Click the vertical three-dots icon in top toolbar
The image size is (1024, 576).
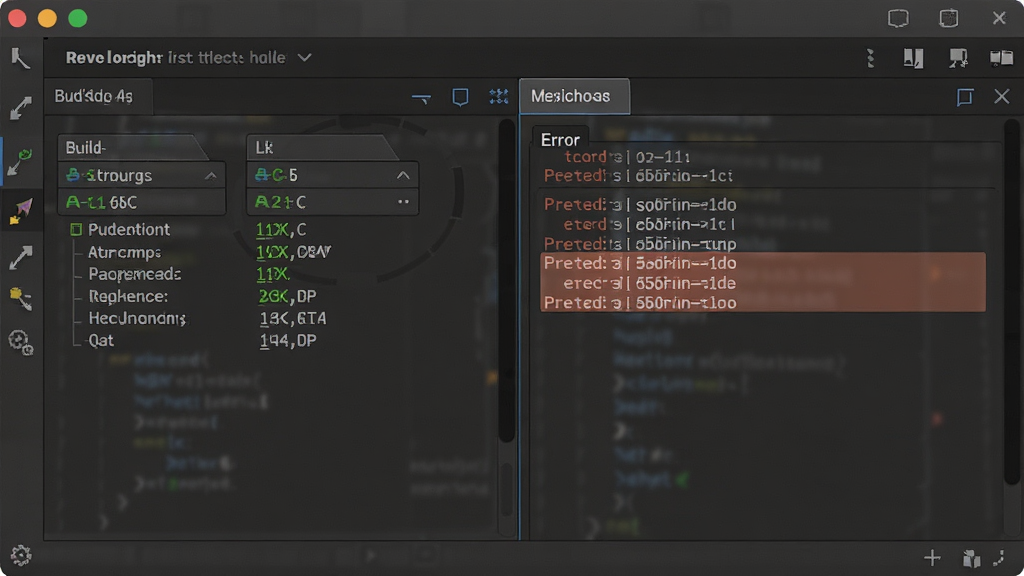pos(871,58)
